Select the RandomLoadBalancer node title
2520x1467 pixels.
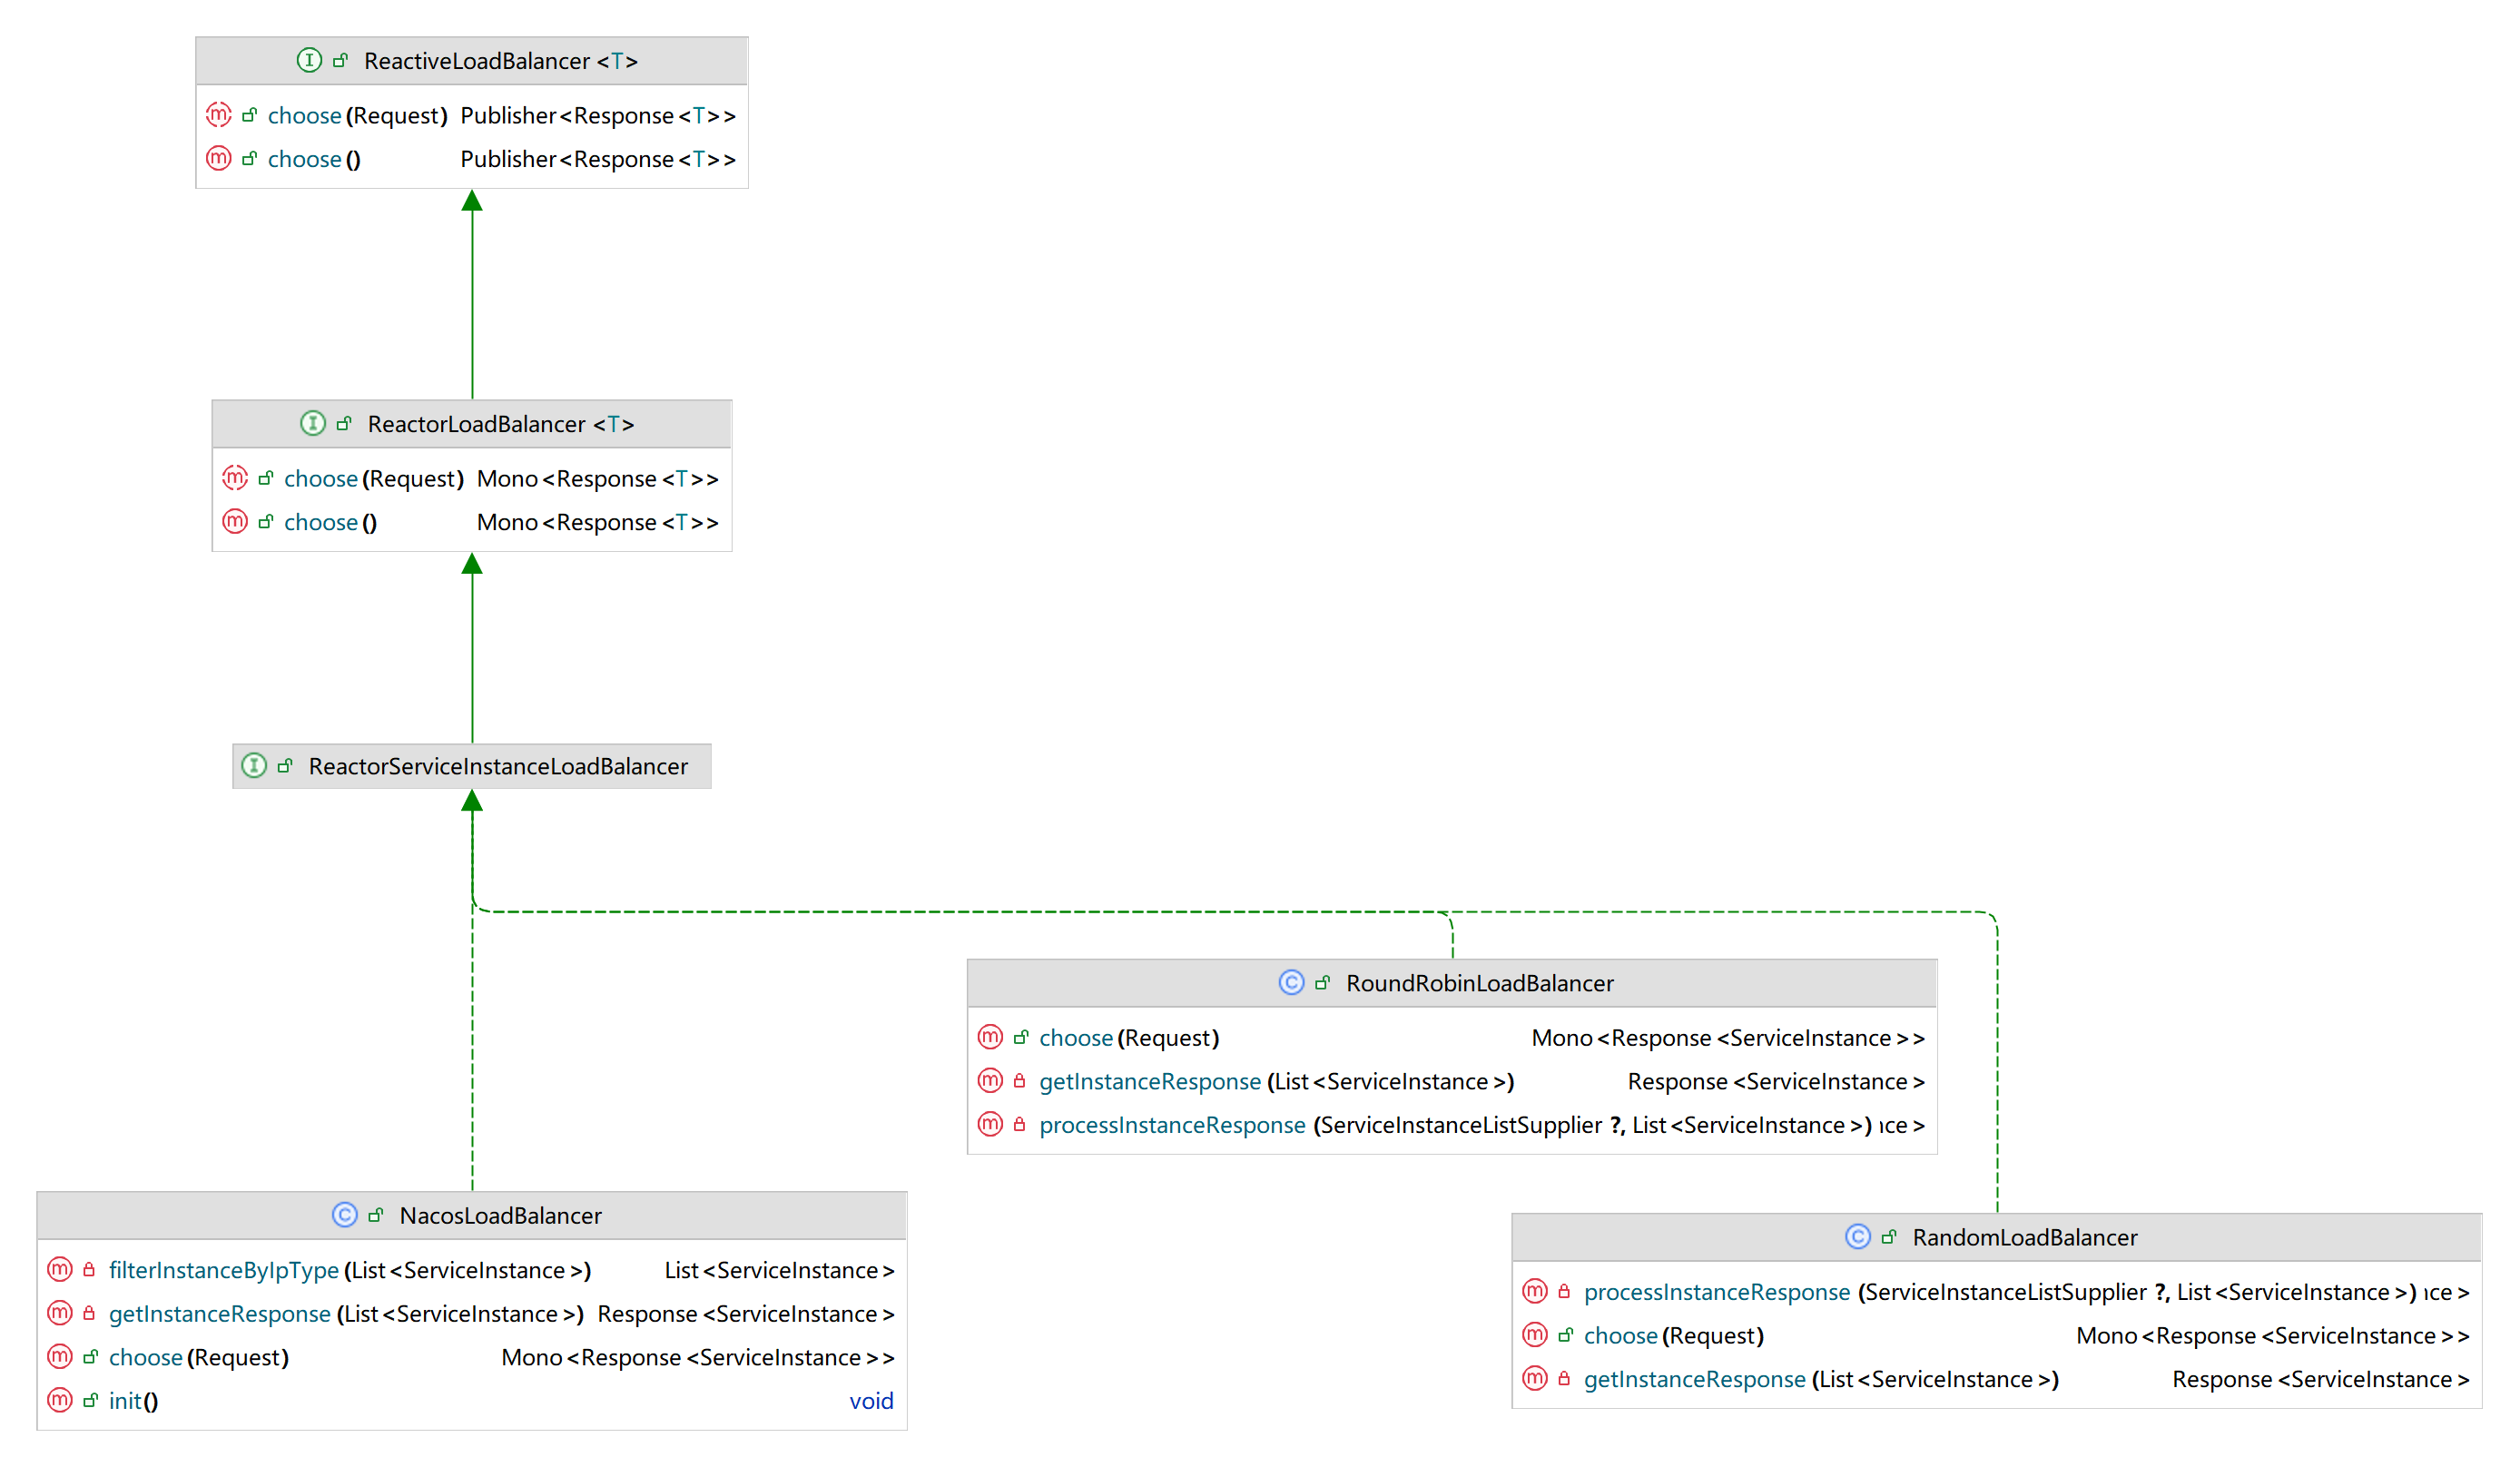point(2025,1238)
